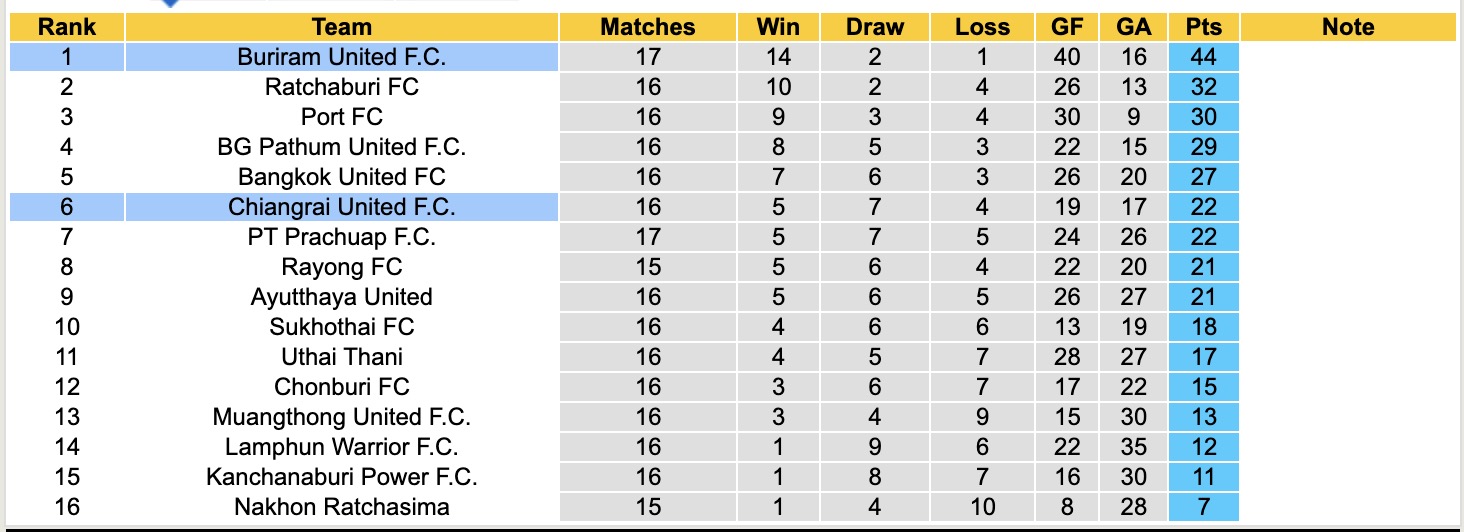
Task: Open Muangthong United F.C. entry
Action: tap(342, 417)
